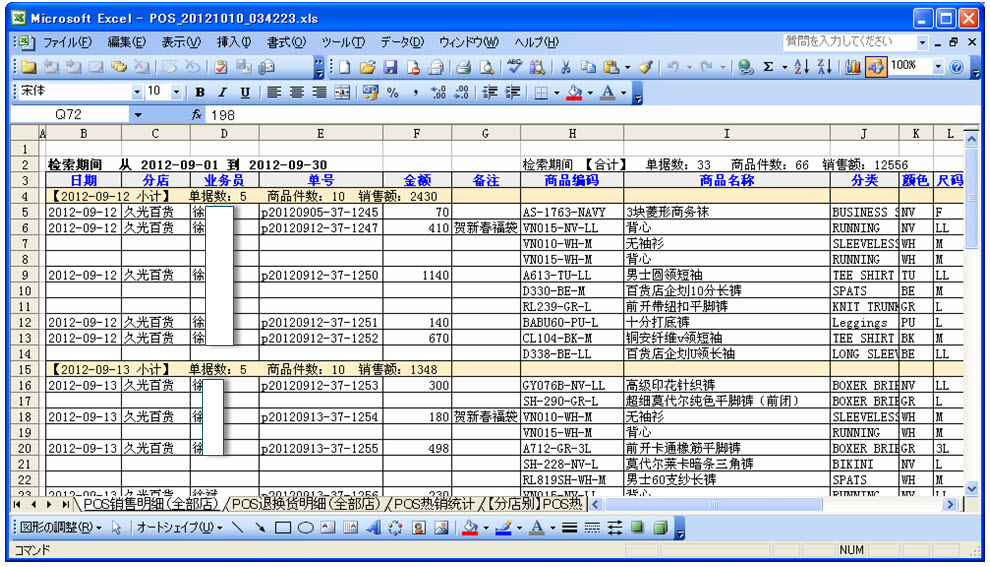Copy the selection with the copy icon
The width and height of the screenshot is (990, 567).
click(x=588, y=67)
